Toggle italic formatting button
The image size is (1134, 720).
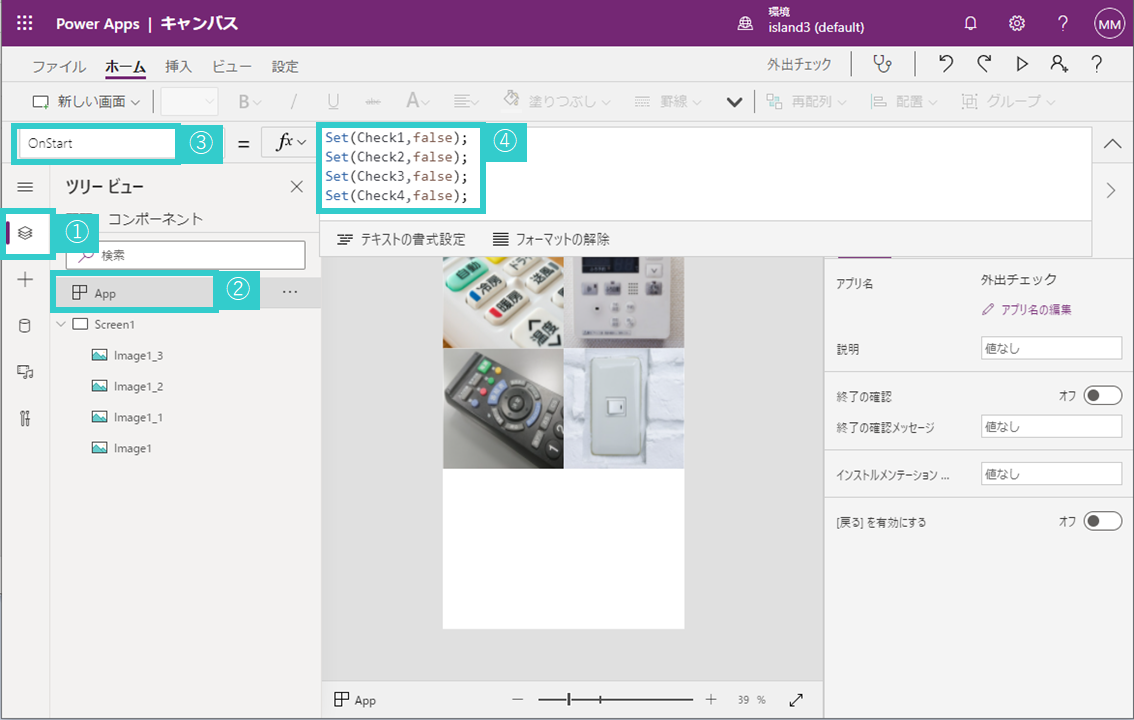293,101
